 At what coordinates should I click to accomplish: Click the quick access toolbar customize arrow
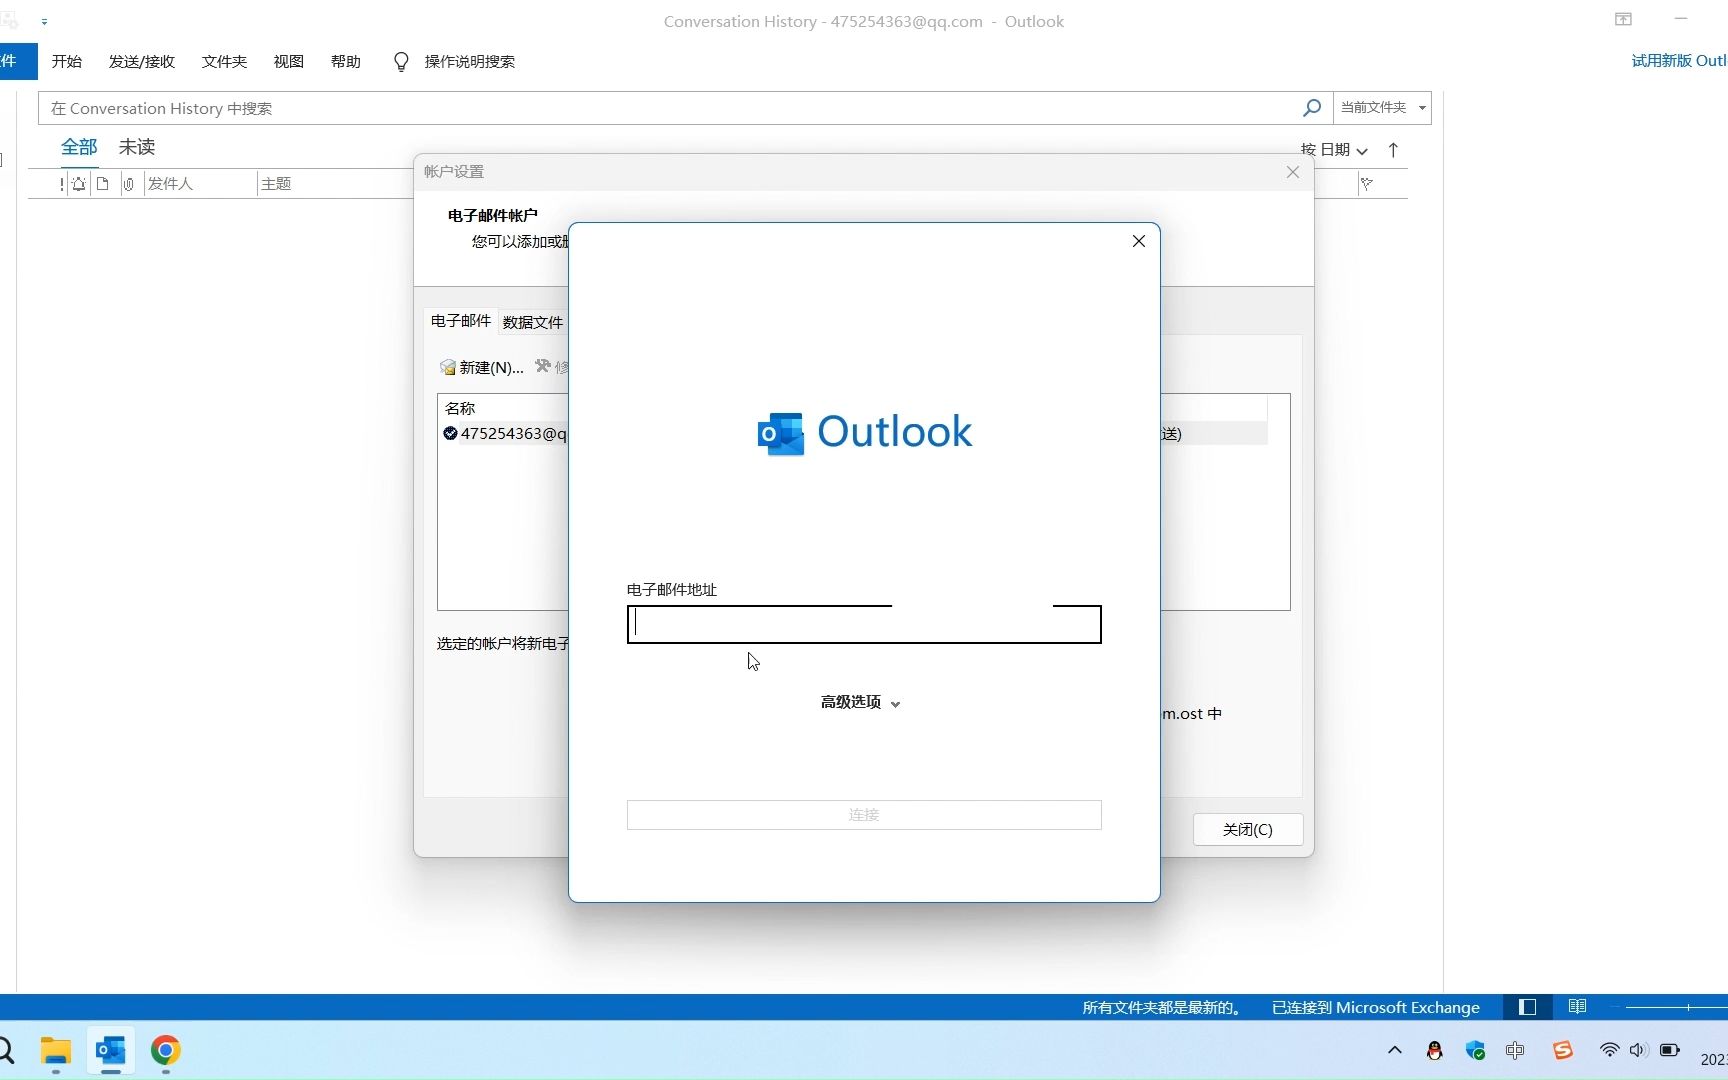(x=44, y=21)
